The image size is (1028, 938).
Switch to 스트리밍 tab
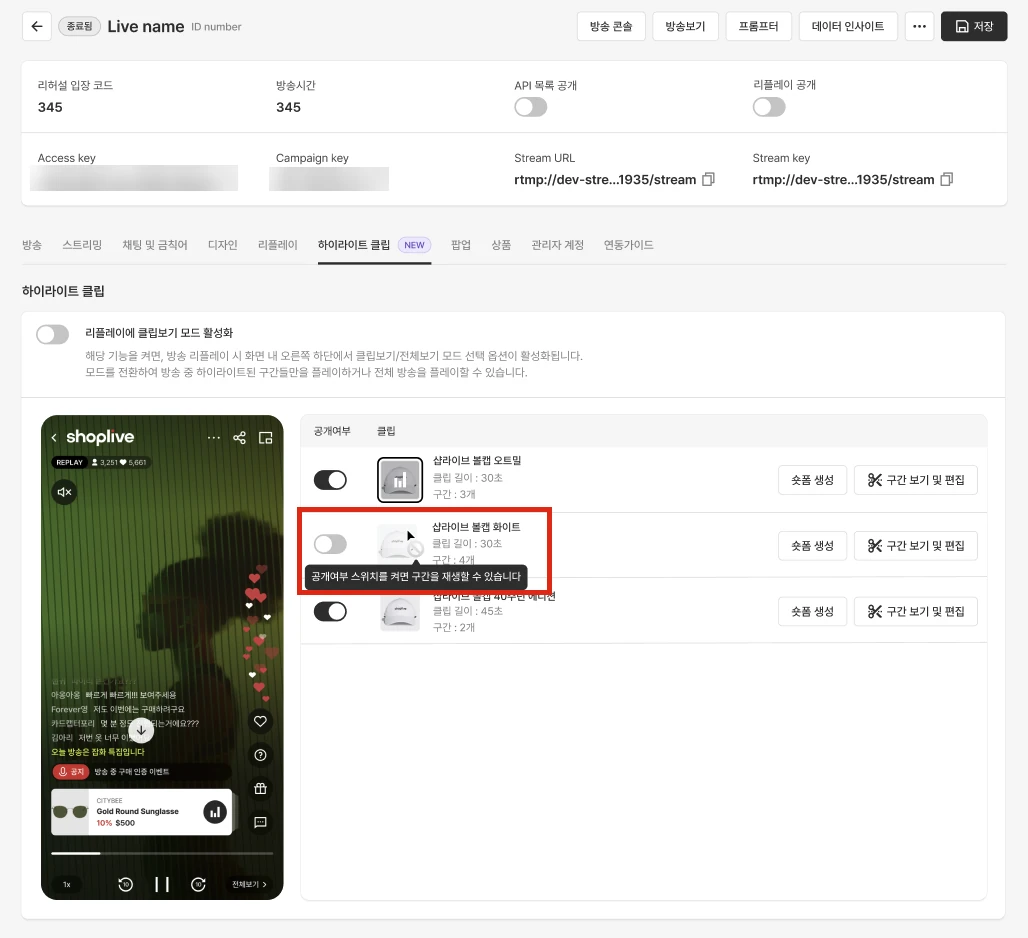tap(82, 245)
